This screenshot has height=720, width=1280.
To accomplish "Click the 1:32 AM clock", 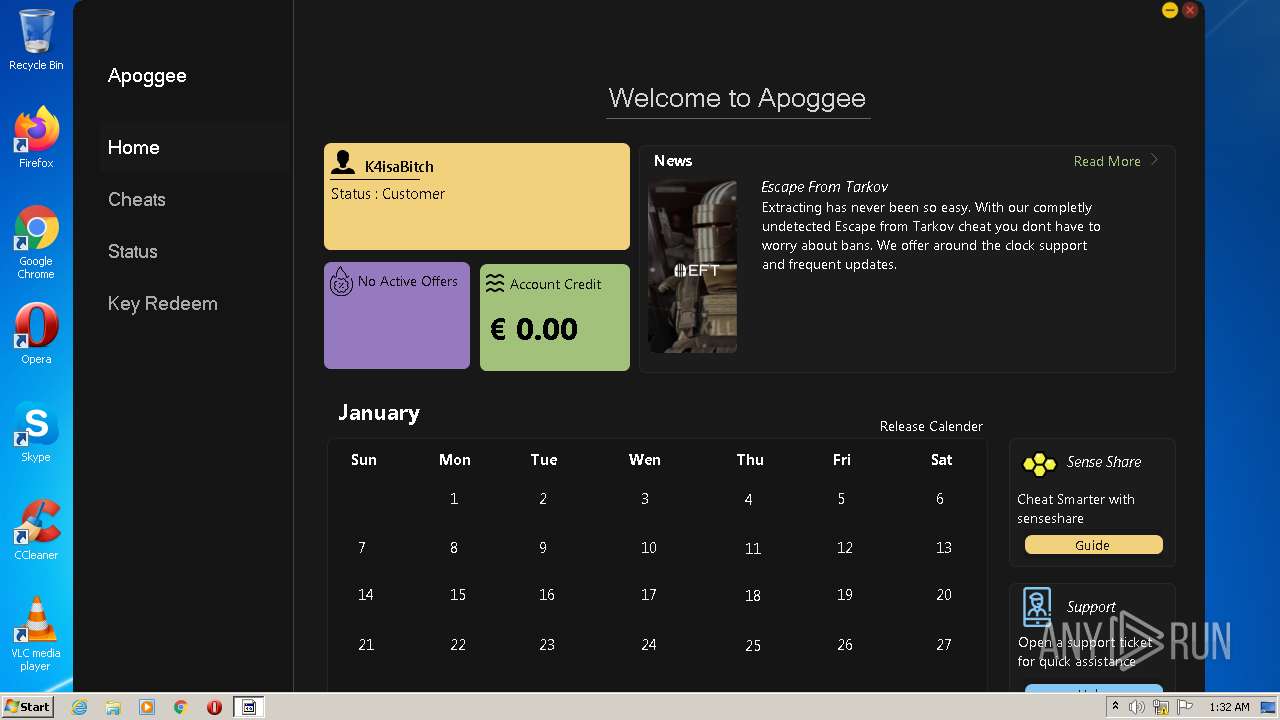I will pyautogui.click(x=1229, y=707).
